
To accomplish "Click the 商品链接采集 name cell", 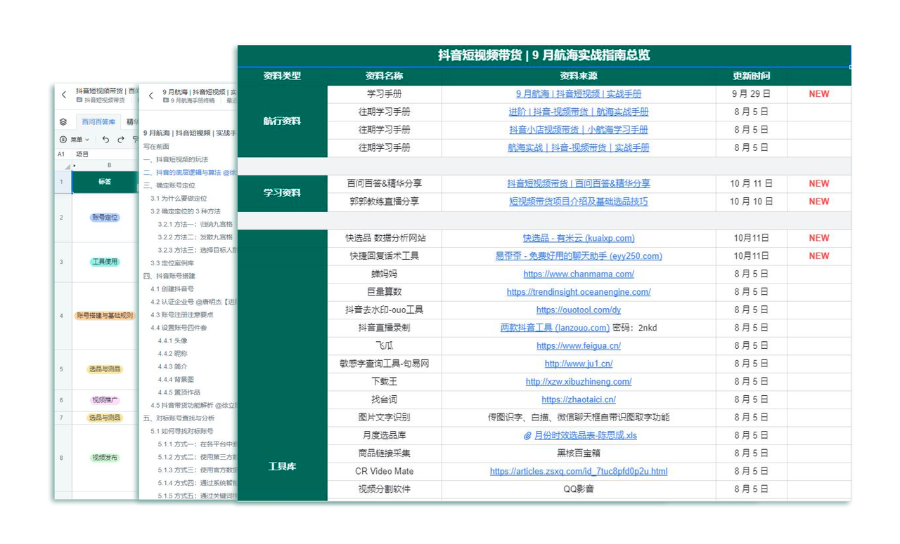I will coord(384,453).
